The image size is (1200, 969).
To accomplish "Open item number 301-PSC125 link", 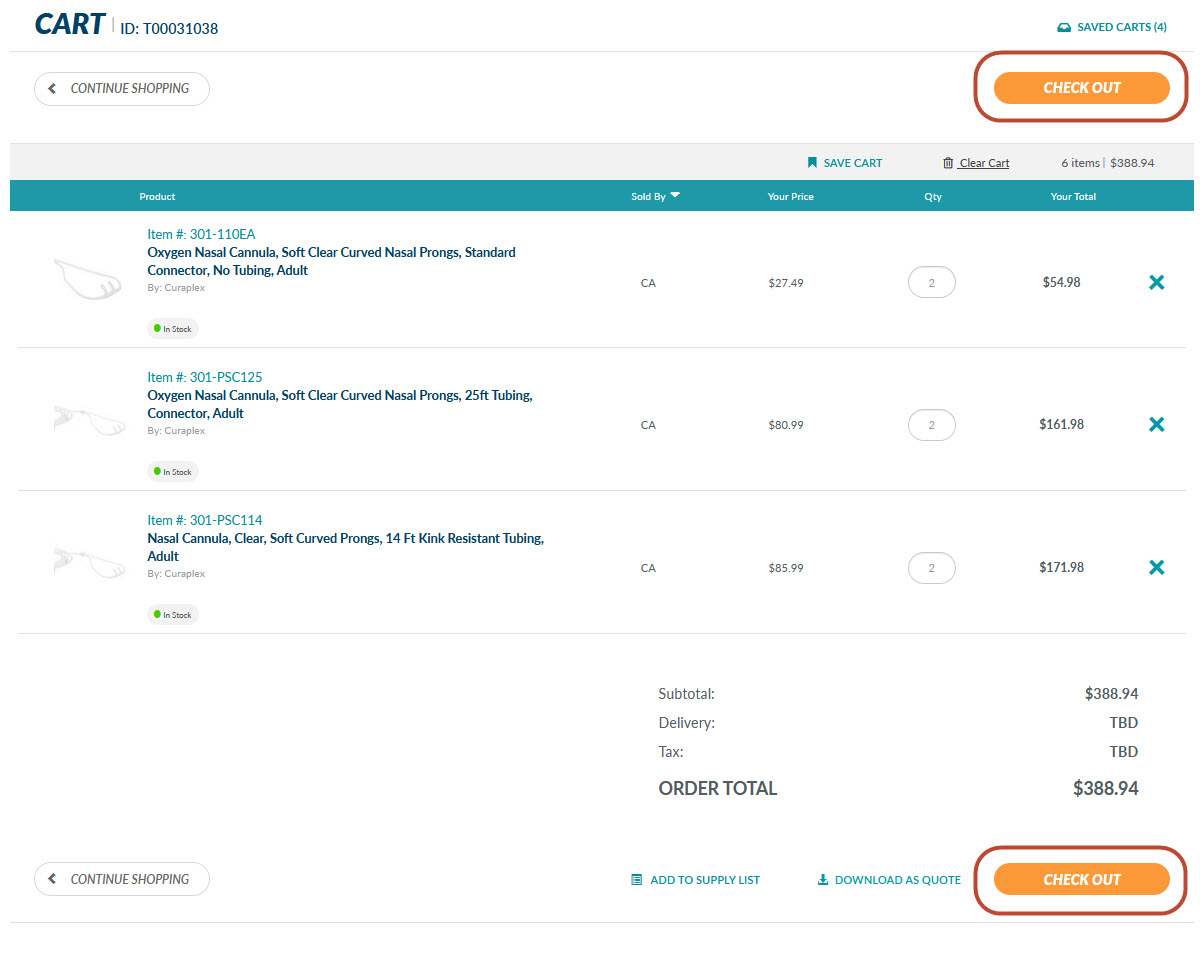I will click(204, 377).
